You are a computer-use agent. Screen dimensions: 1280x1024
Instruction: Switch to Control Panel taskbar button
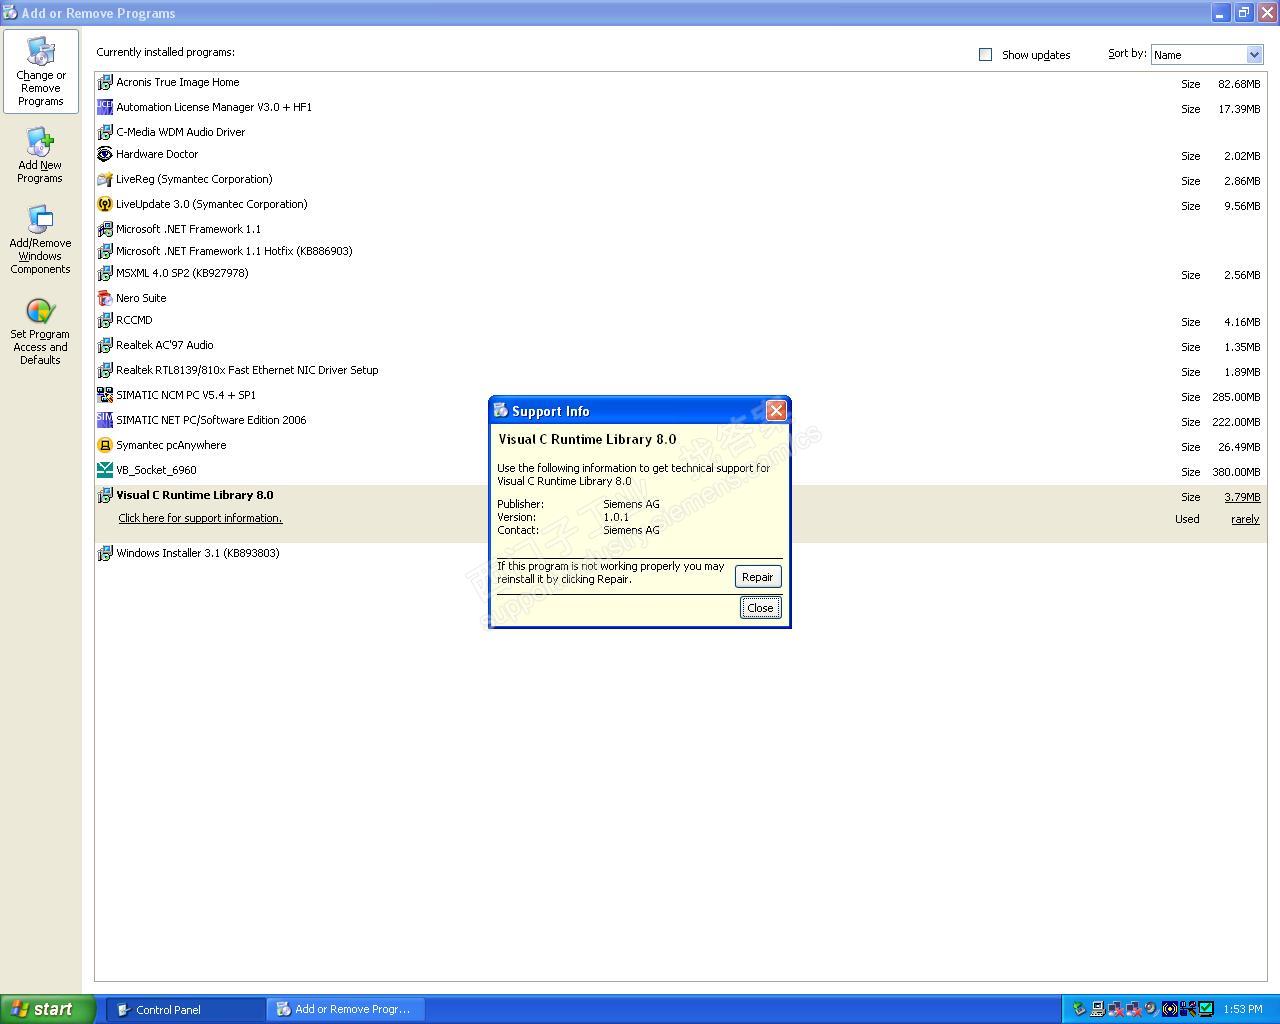point(186,1010)
